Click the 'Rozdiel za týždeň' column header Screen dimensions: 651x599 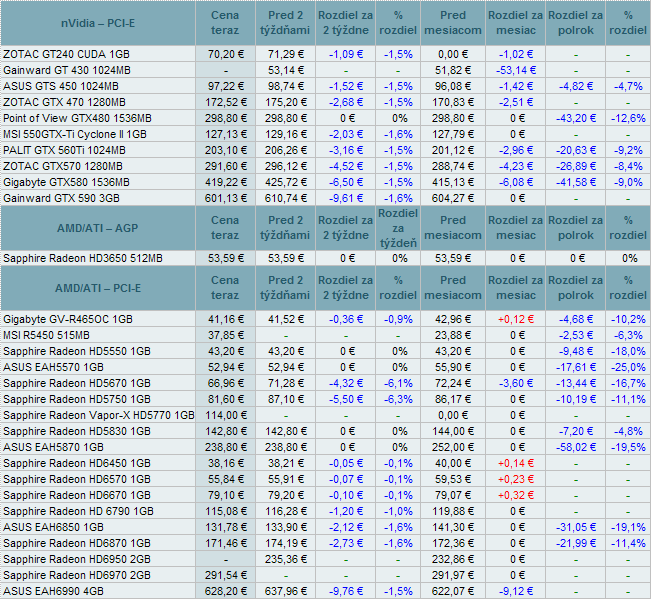click(x=398, y=228)
